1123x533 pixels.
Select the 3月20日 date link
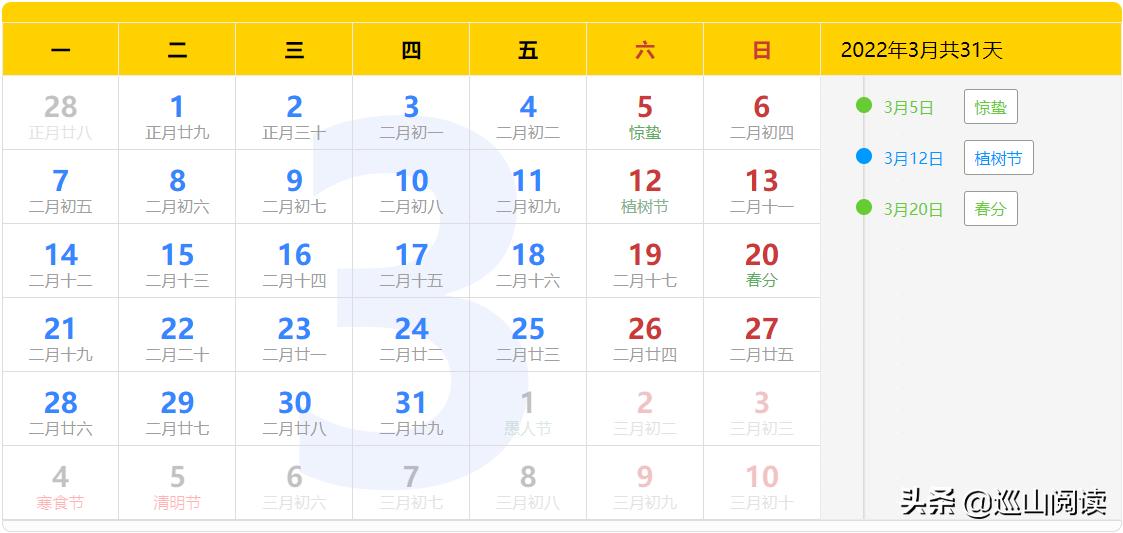(913, 210)
